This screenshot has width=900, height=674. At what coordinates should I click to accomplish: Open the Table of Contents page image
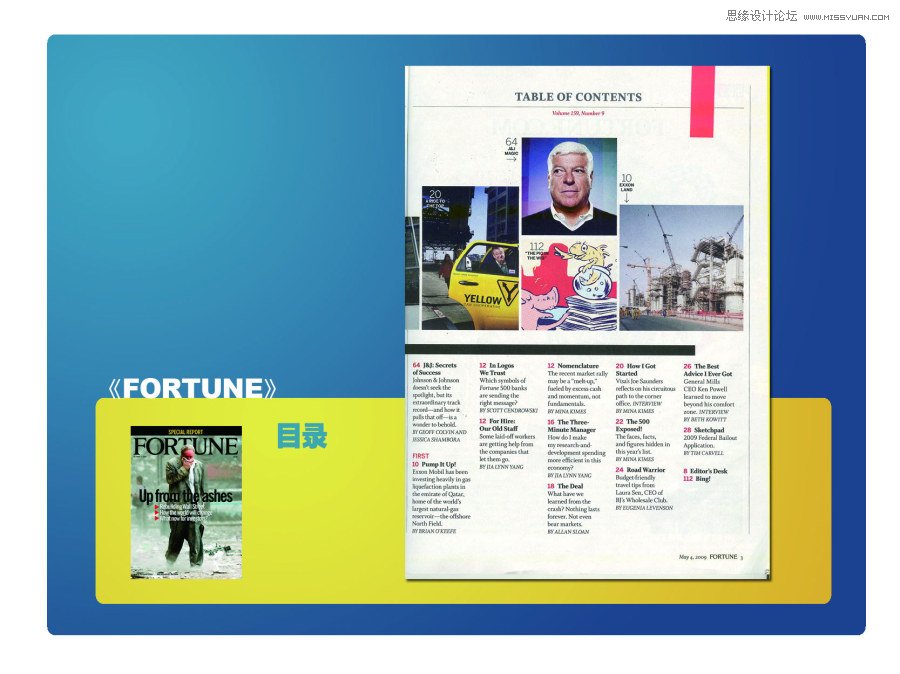coord(587,323)
